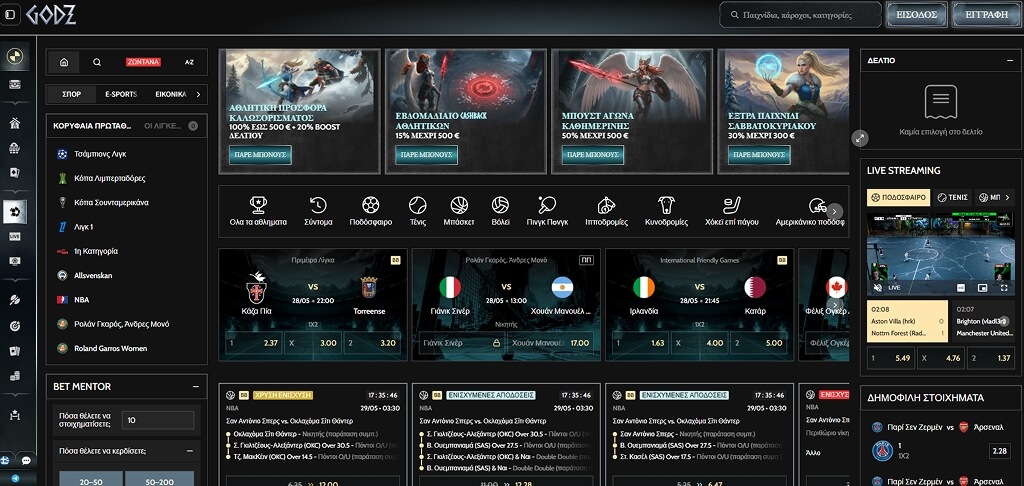Select odds 17.00 for Χουάν Μανουέλ
Viewport: 1024px width, 486px height.
click(x=552, y=342)
